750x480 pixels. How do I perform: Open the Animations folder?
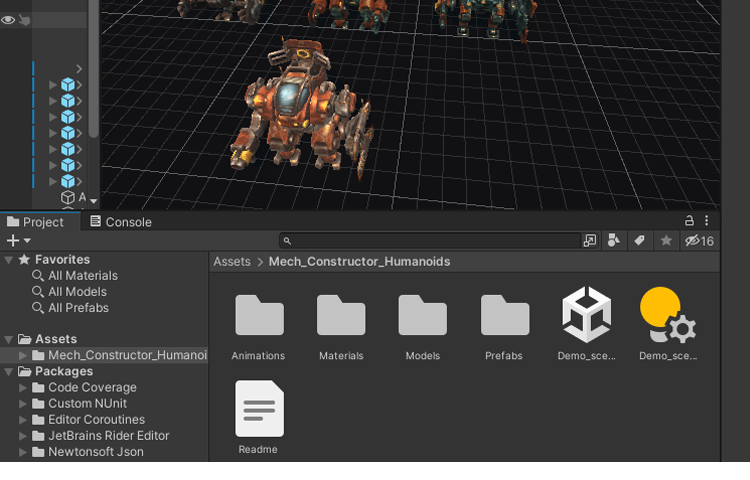259,316
